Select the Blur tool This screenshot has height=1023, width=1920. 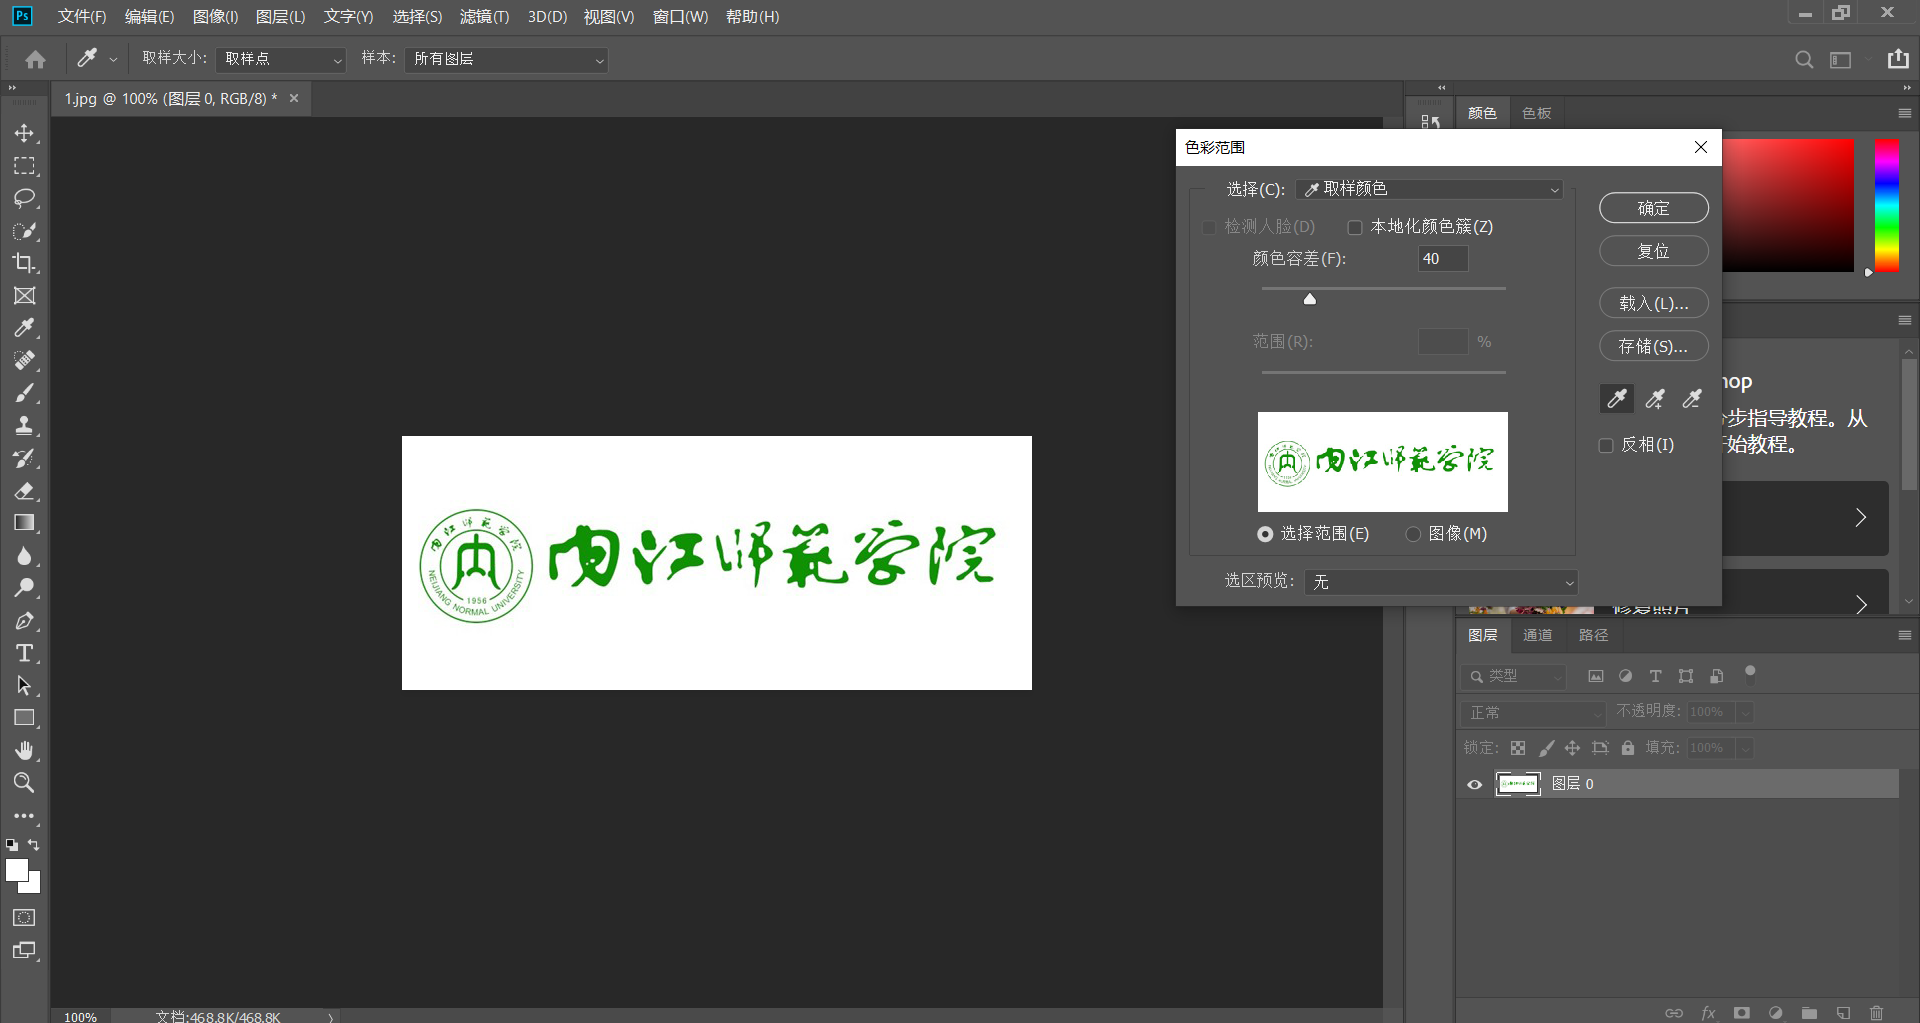click(x=24, y=556)
